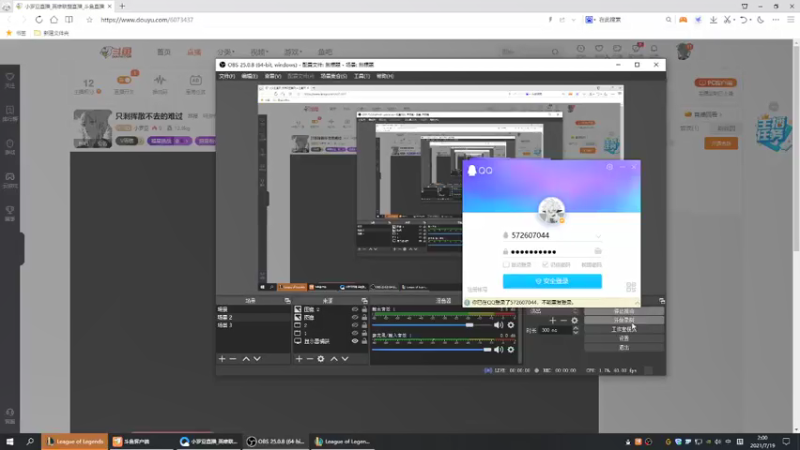Open QQ login settings gear icon
Image resolution: width=800 pixels, height=450 pixels.
click(x=609, y=167)
